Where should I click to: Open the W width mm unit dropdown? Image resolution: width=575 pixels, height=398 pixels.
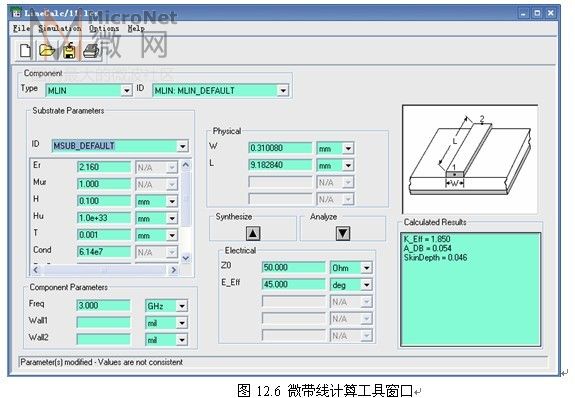click(x=348, y=148)
